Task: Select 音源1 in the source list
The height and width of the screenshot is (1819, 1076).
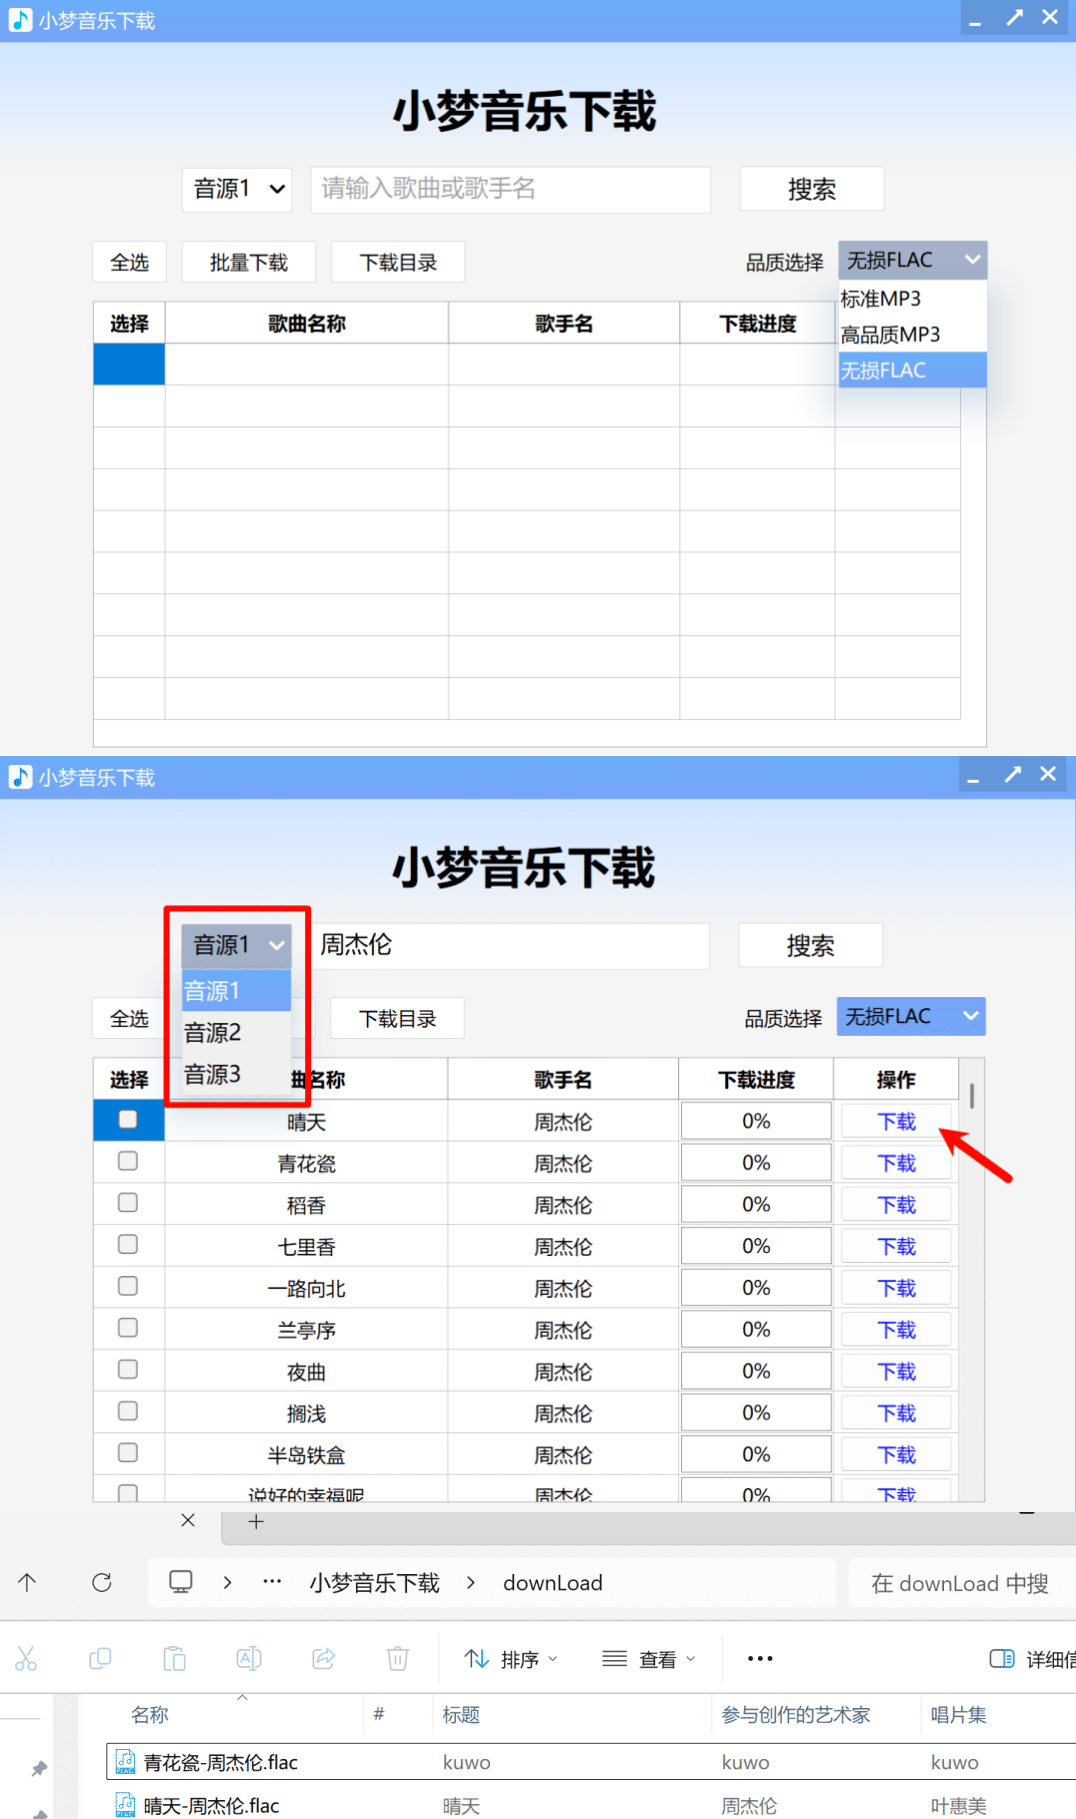Action: 236,991
